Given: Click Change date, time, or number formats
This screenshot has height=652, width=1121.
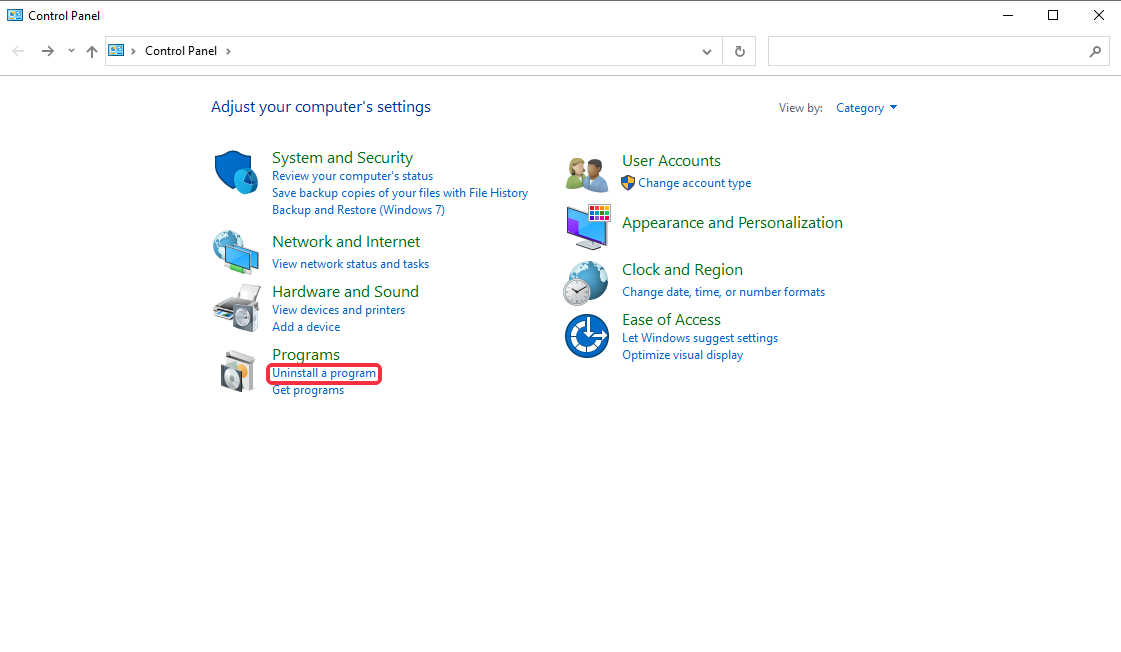Looking at the screenshot, I should 724,292.
